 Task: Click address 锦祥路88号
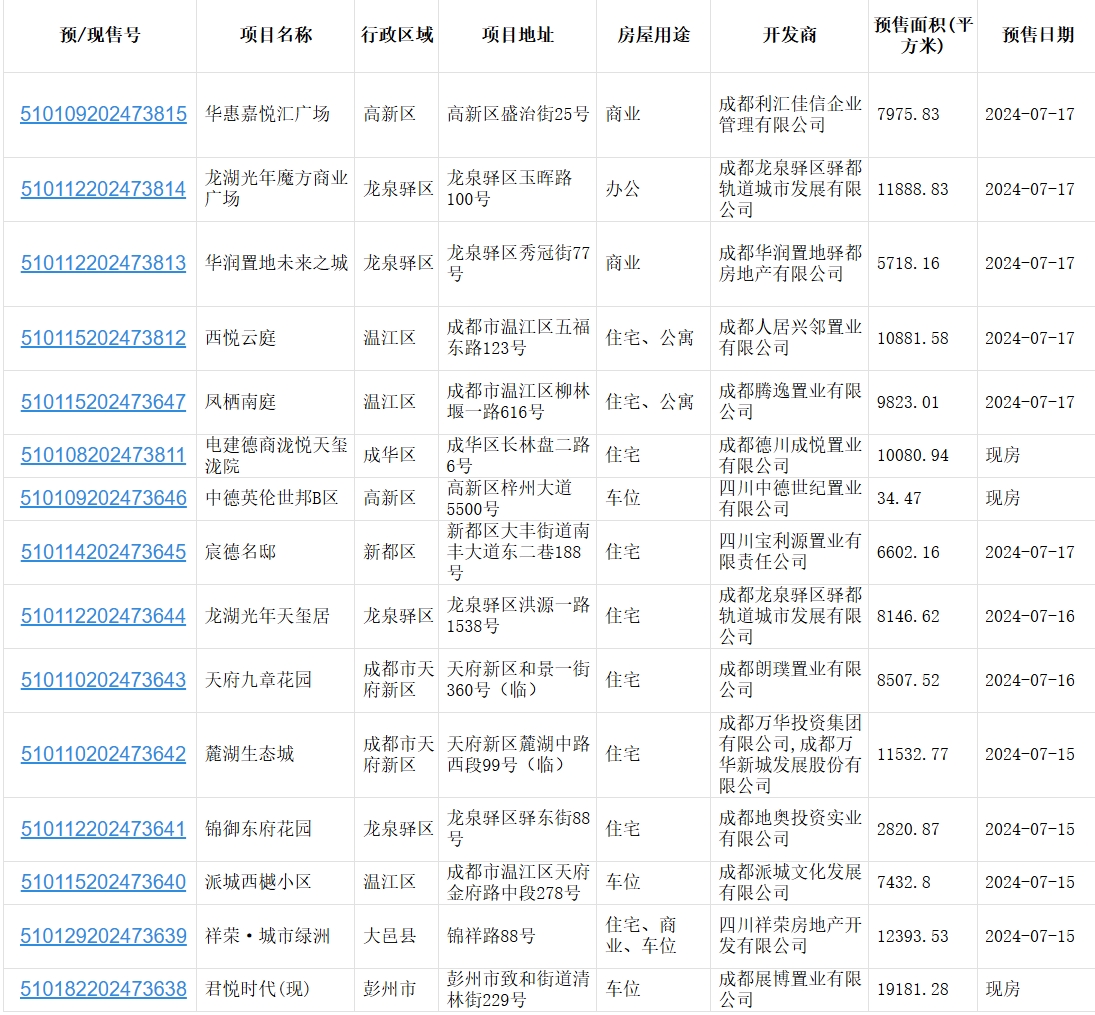[x=492, y=936]
